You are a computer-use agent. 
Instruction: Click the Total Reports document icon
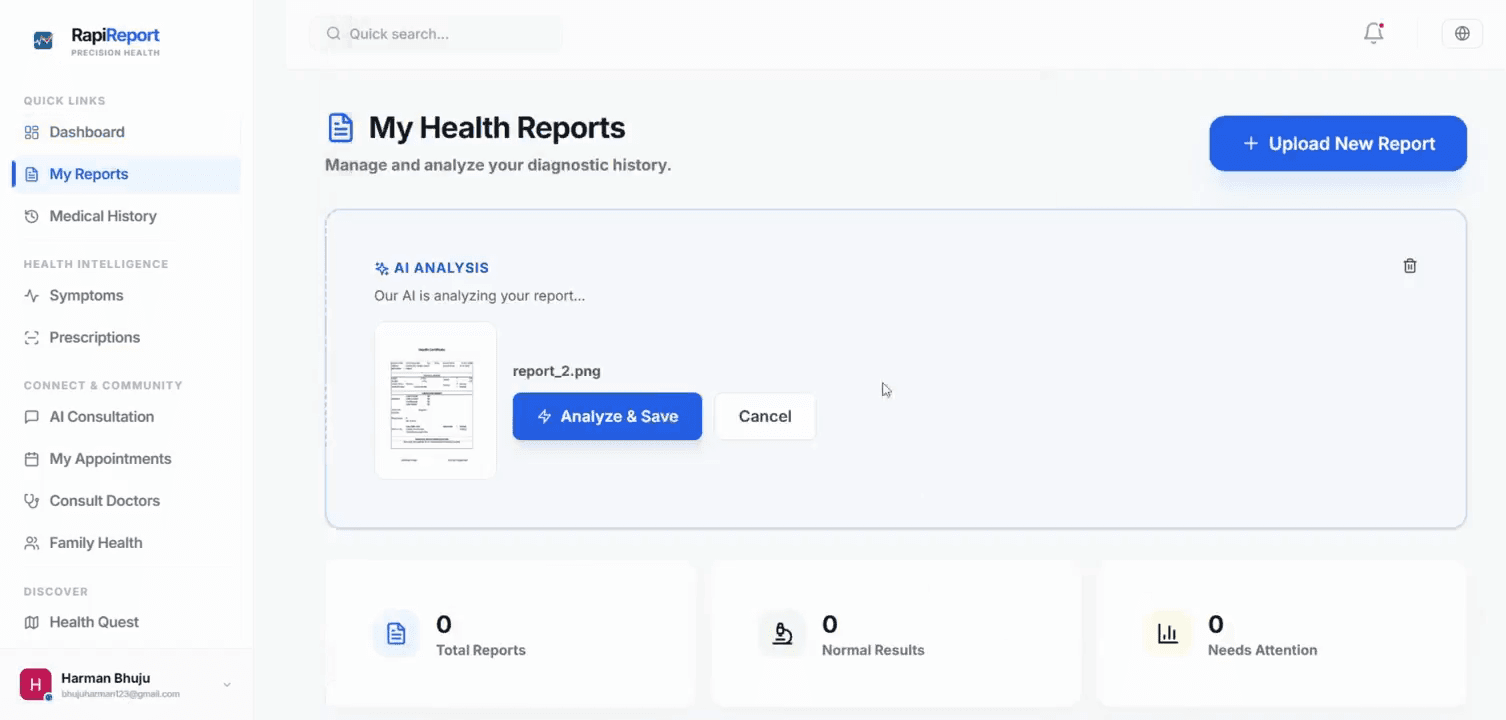(x=396, y=634)
